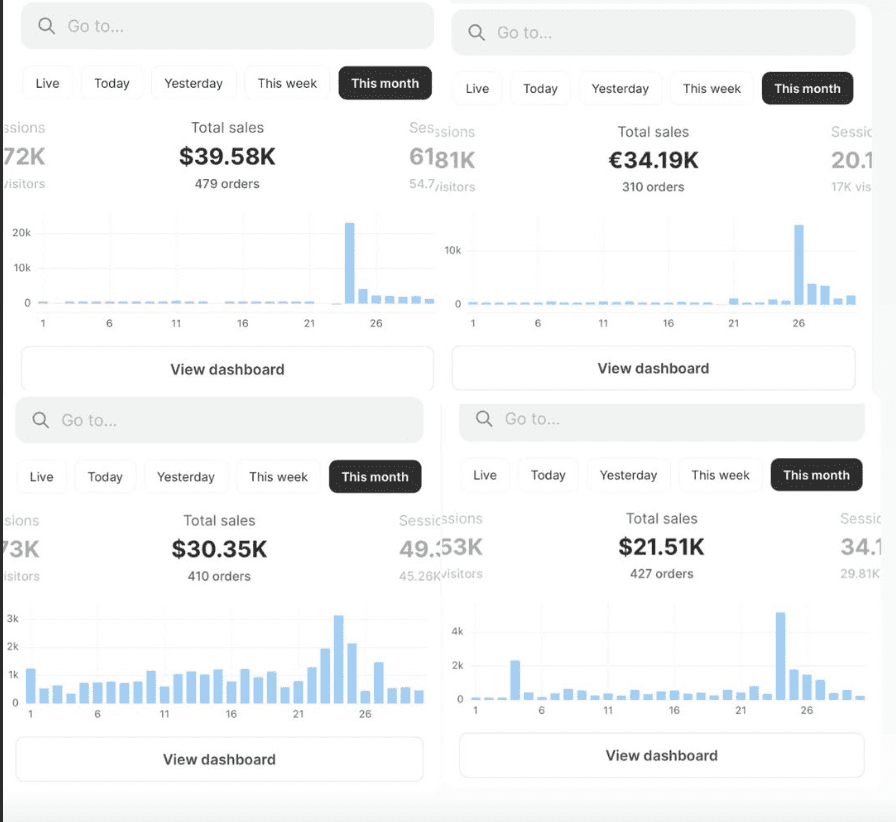Screen dimensions: 896x822
Task: Open Today view in the $21.51K panel
Action: pyautogui.click(x=548, y=475)
